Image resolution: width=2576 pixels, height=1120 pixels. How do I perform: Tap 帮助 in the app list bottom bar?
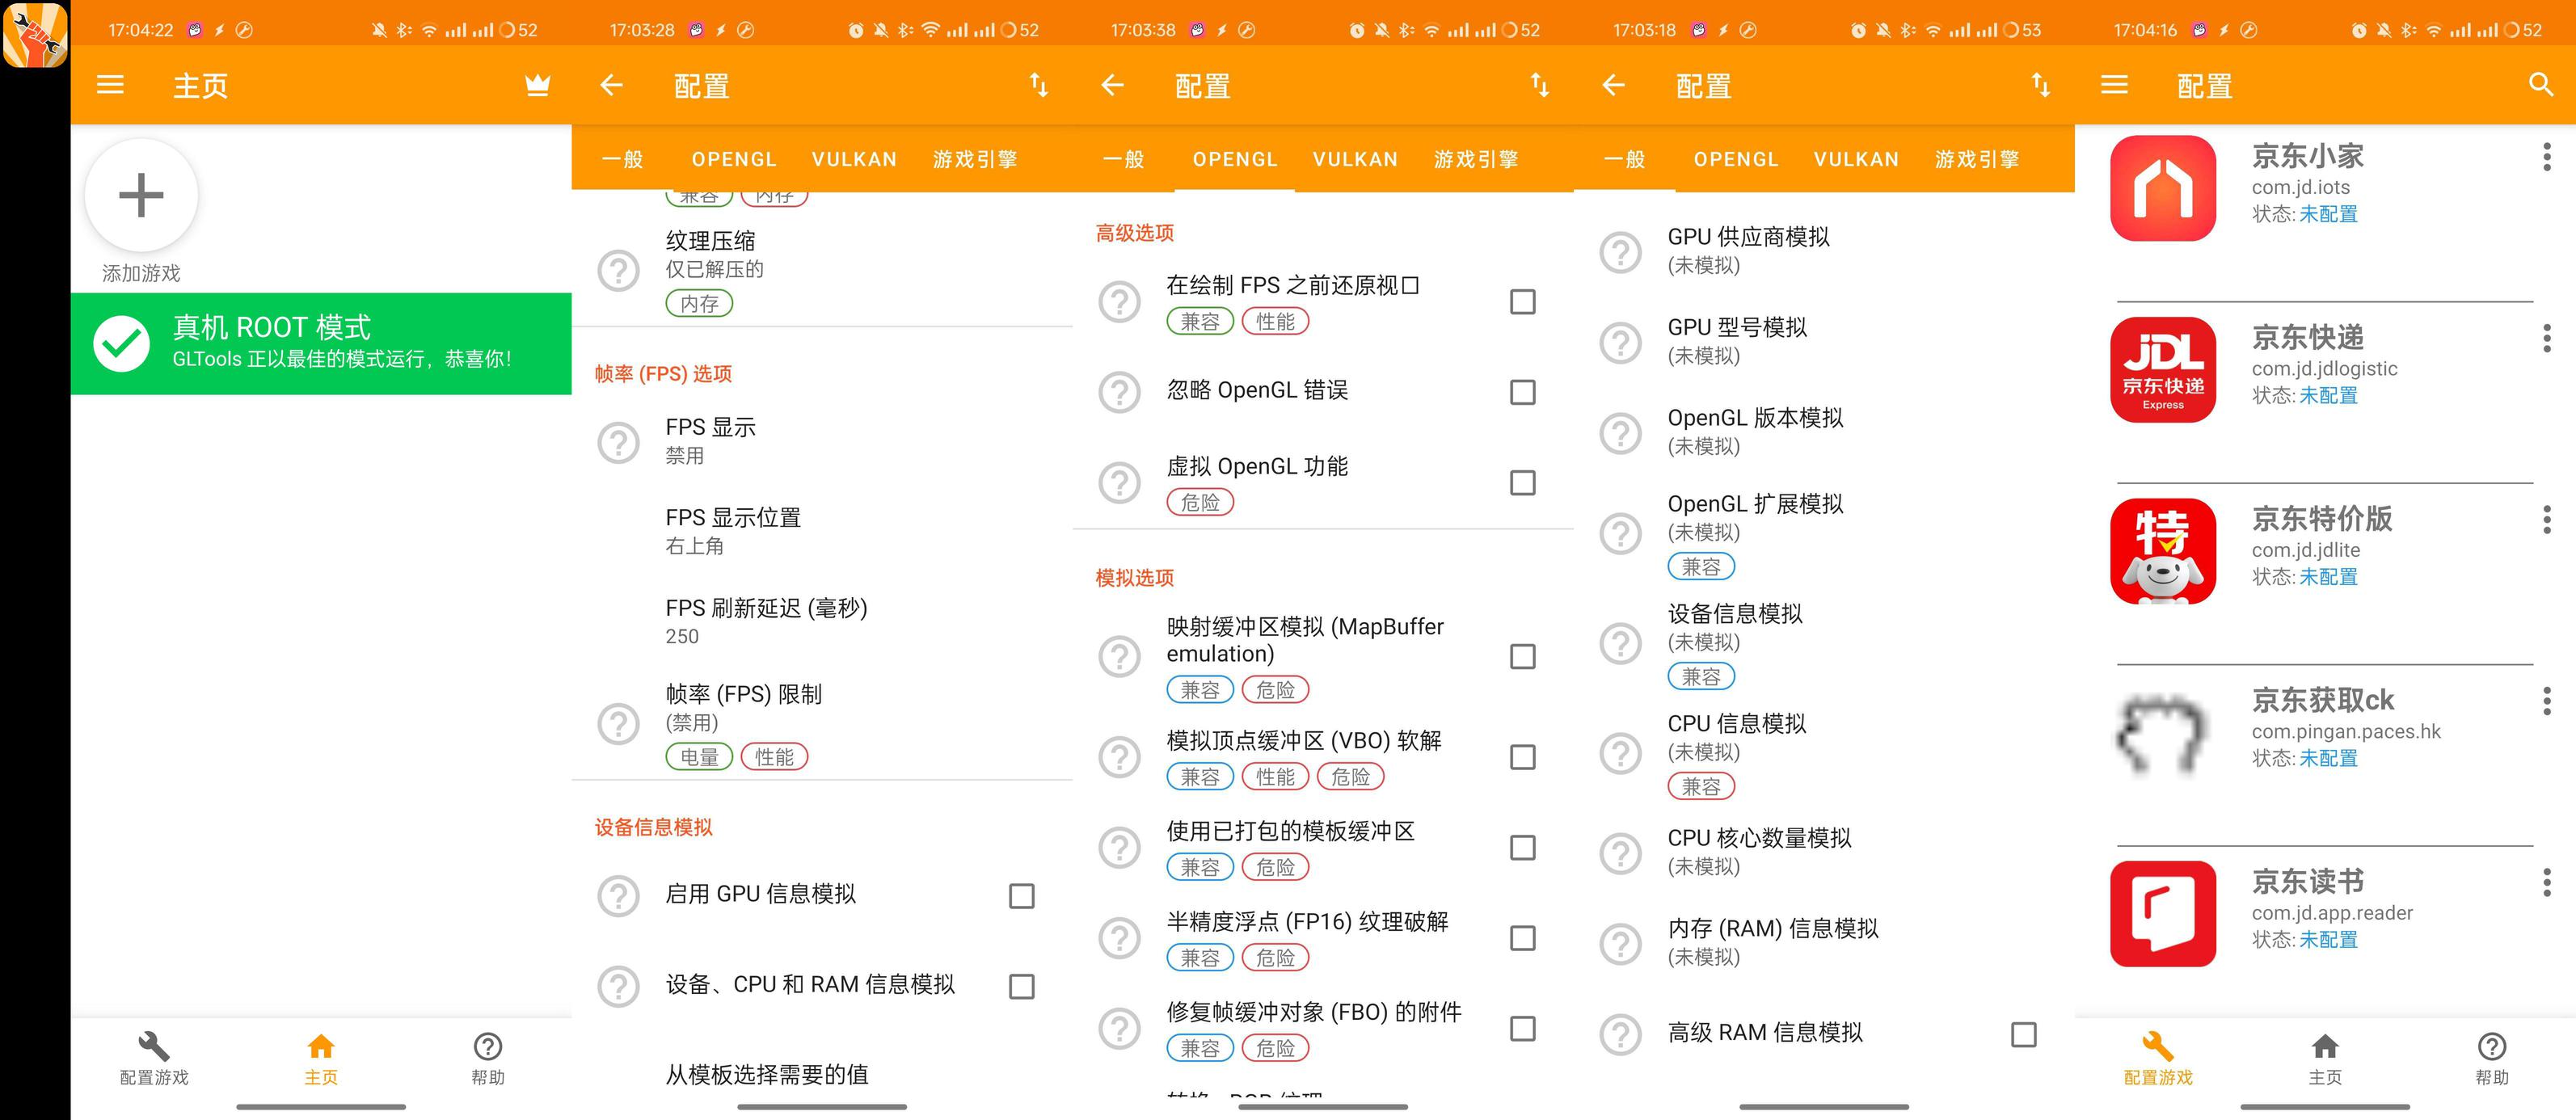point(2492,1058)
